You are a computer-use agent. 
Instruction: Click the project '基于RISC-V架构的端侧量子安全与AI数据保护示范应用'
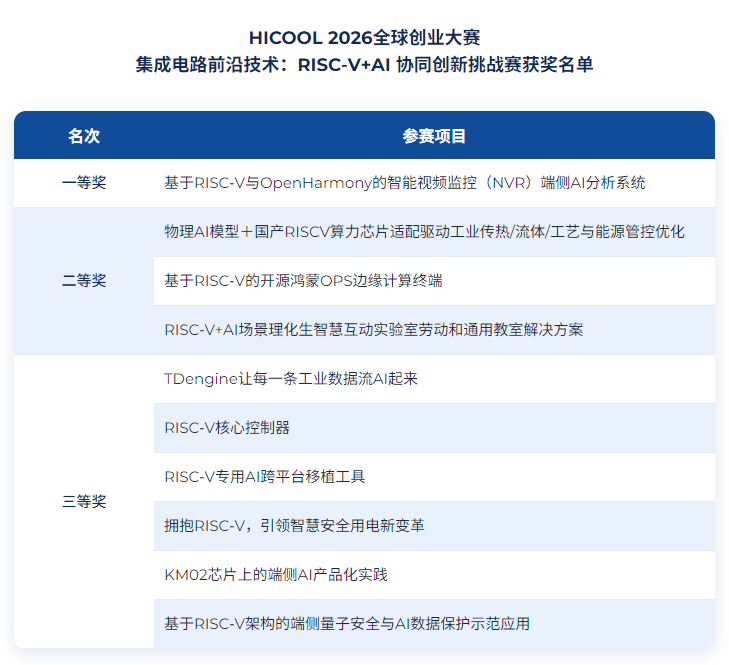[347, 624]
